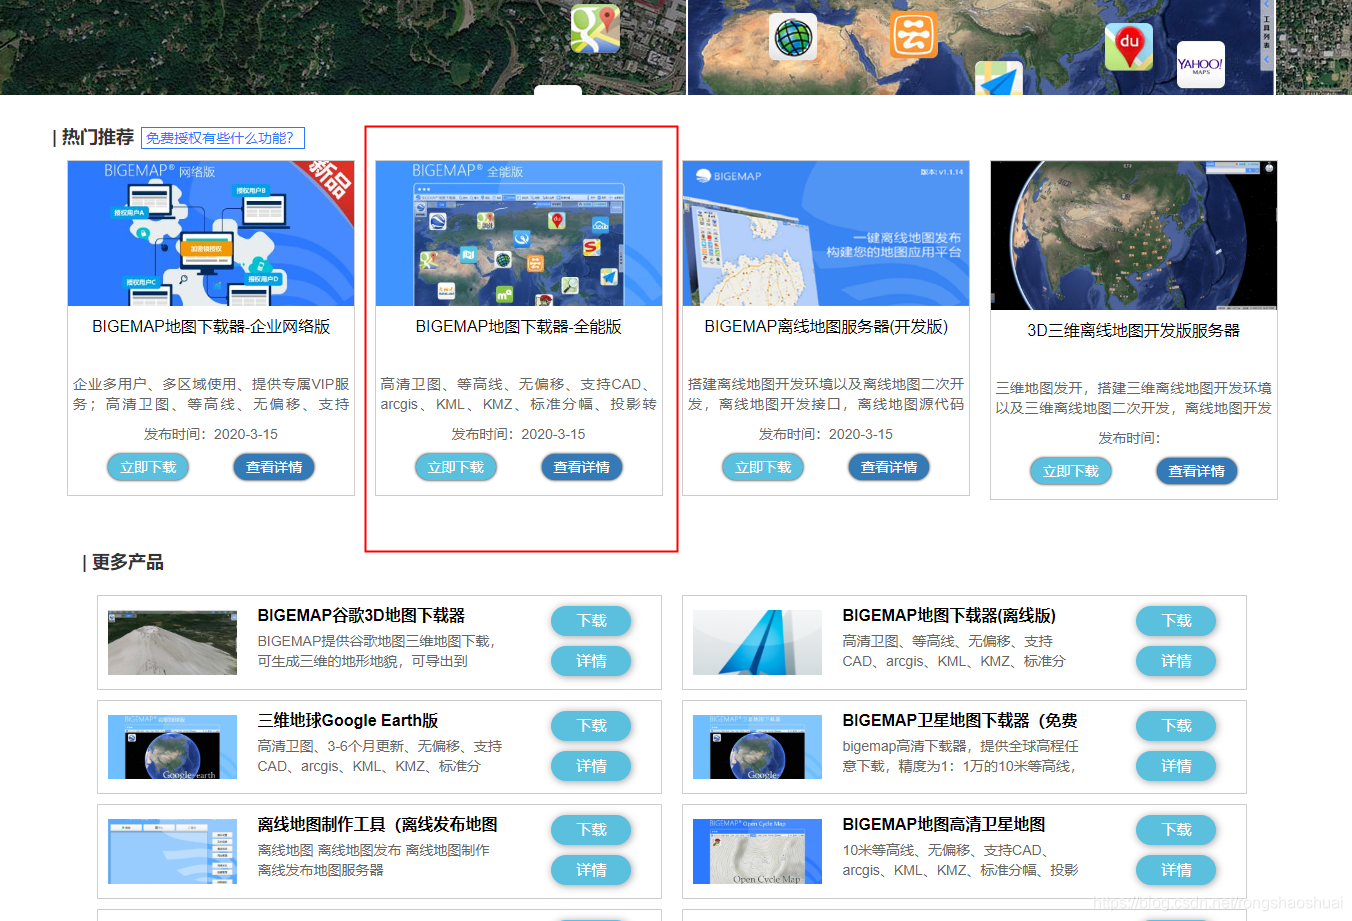
Task: Click the green globe icon in banner
Action: pos(793,37)
